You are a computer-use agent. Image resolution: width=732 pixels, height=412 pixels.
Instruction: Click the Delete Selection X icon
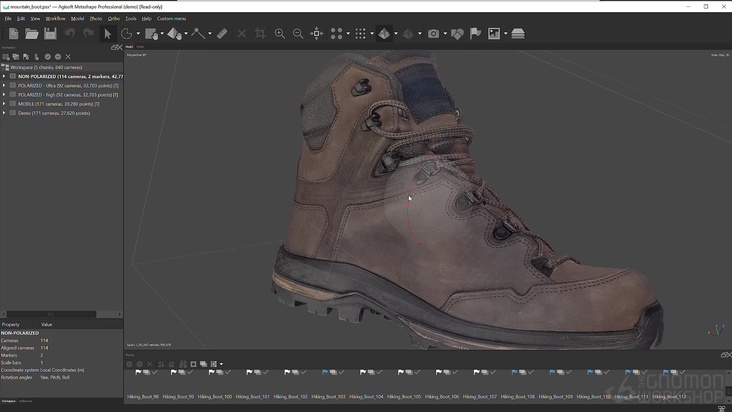coord(242,34)
